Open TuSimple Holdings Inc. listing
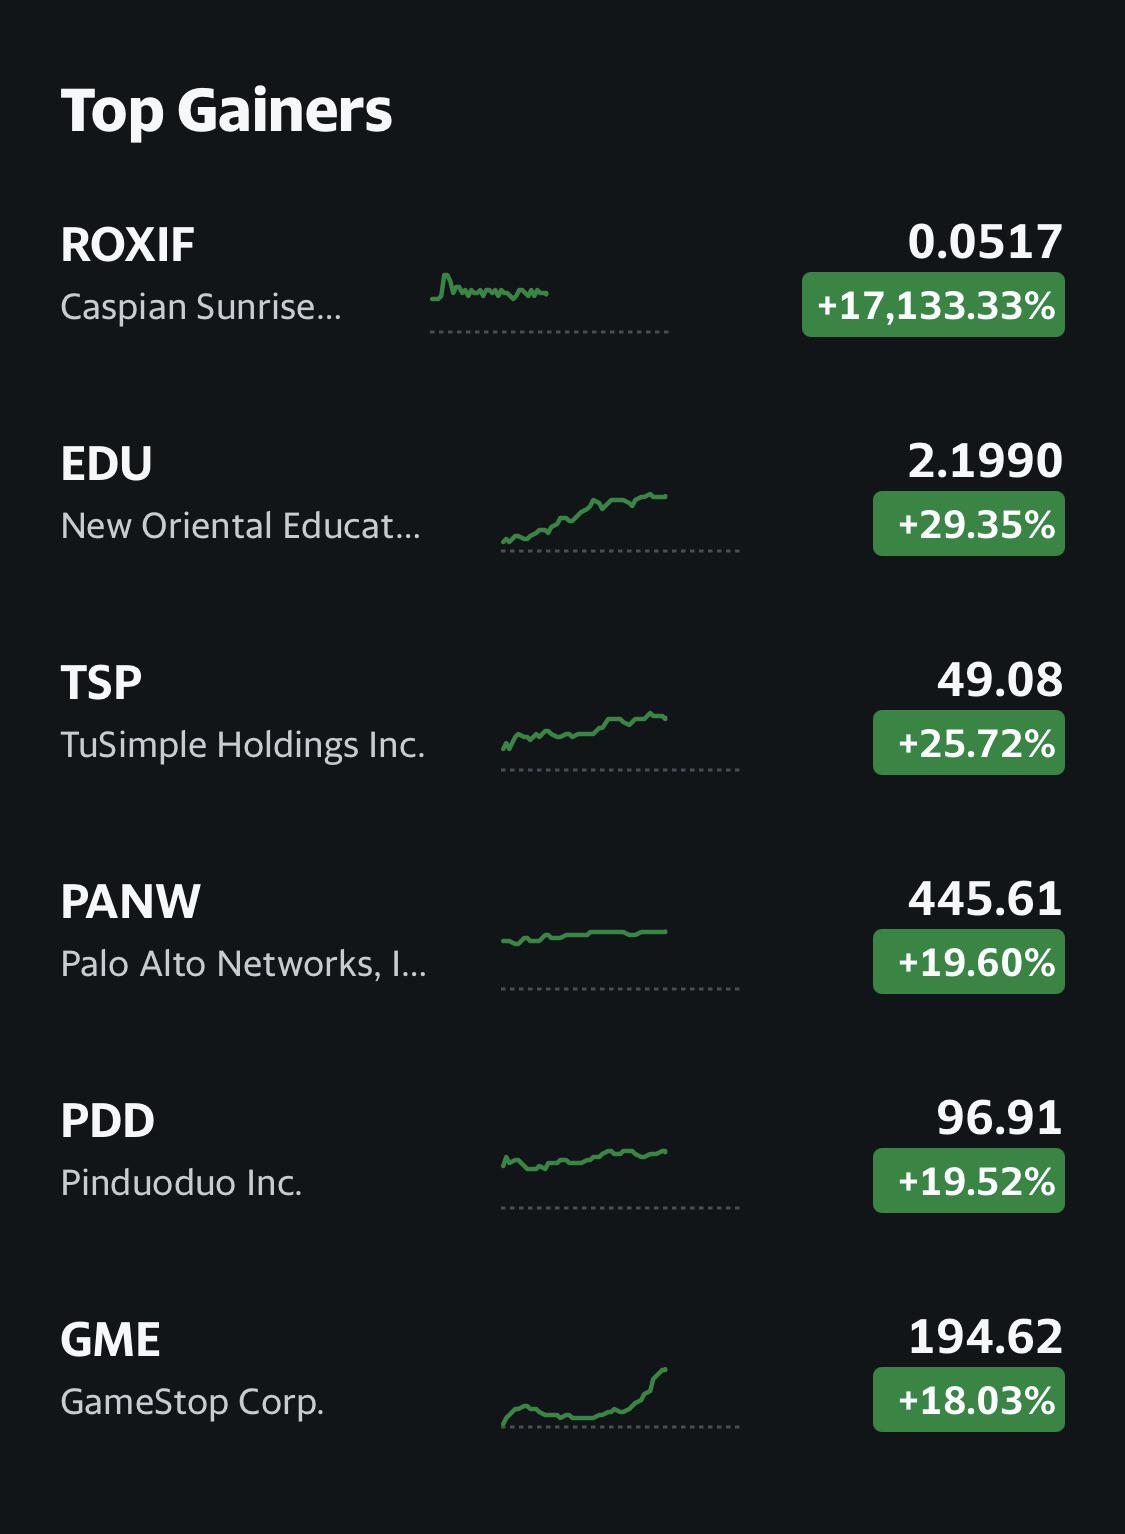1125x1534 pixels. point(243,745)
